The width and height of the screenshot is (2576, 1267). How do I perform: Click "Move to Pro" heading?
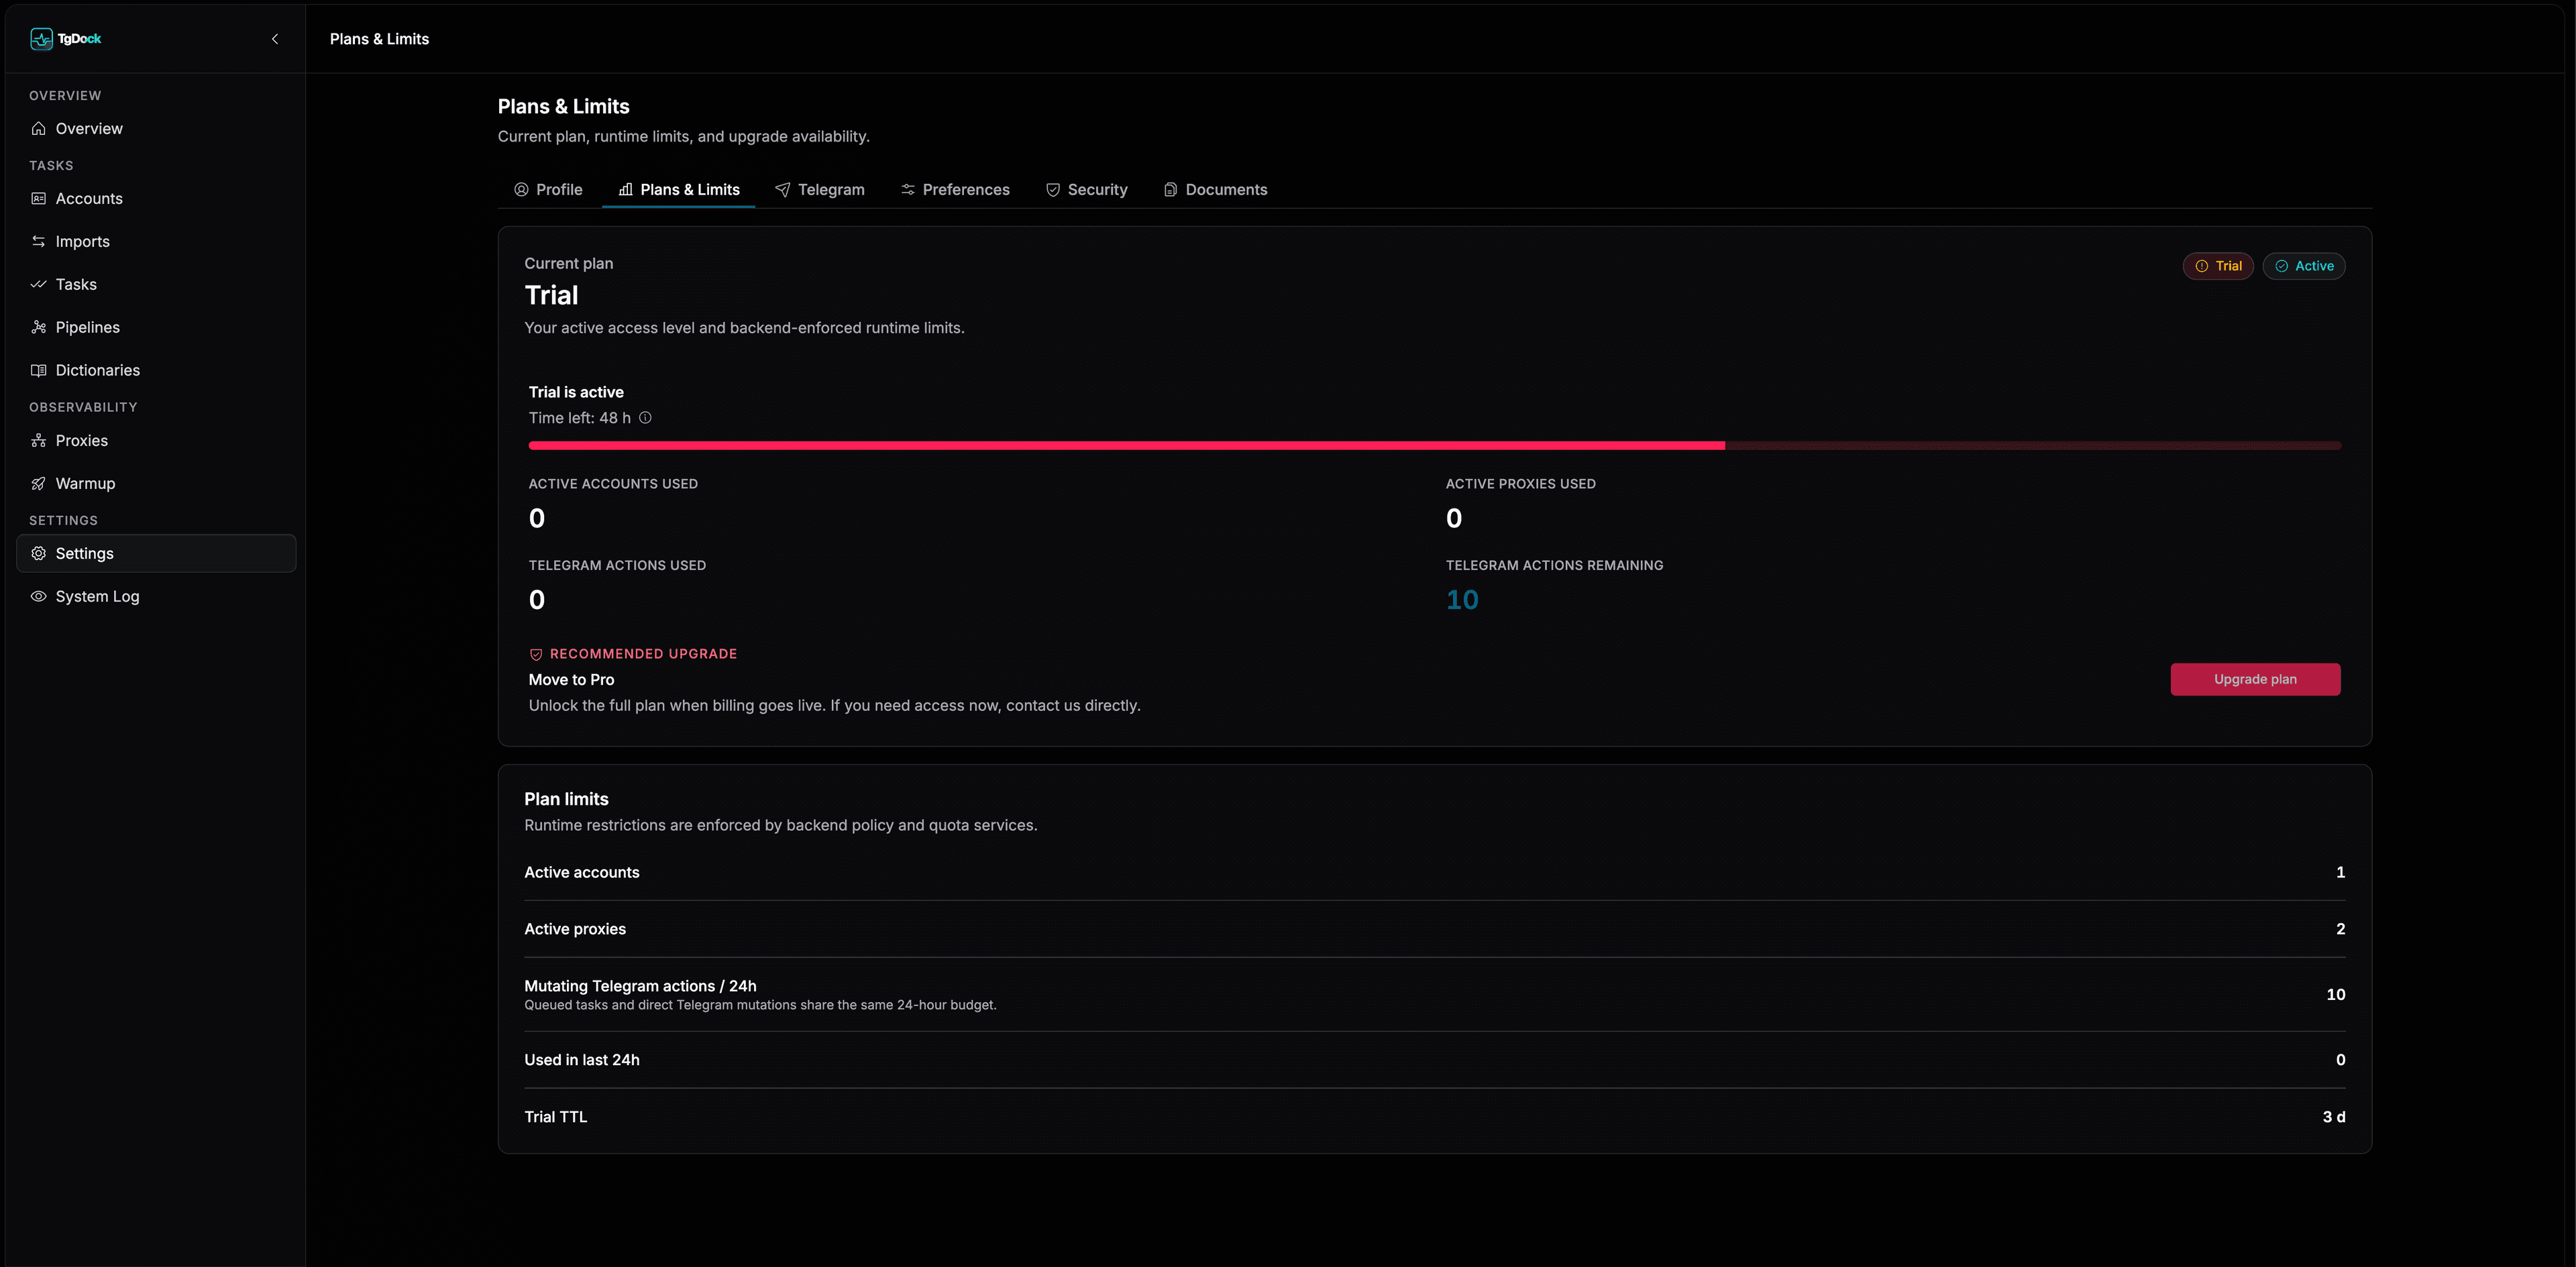coord(572,679)
